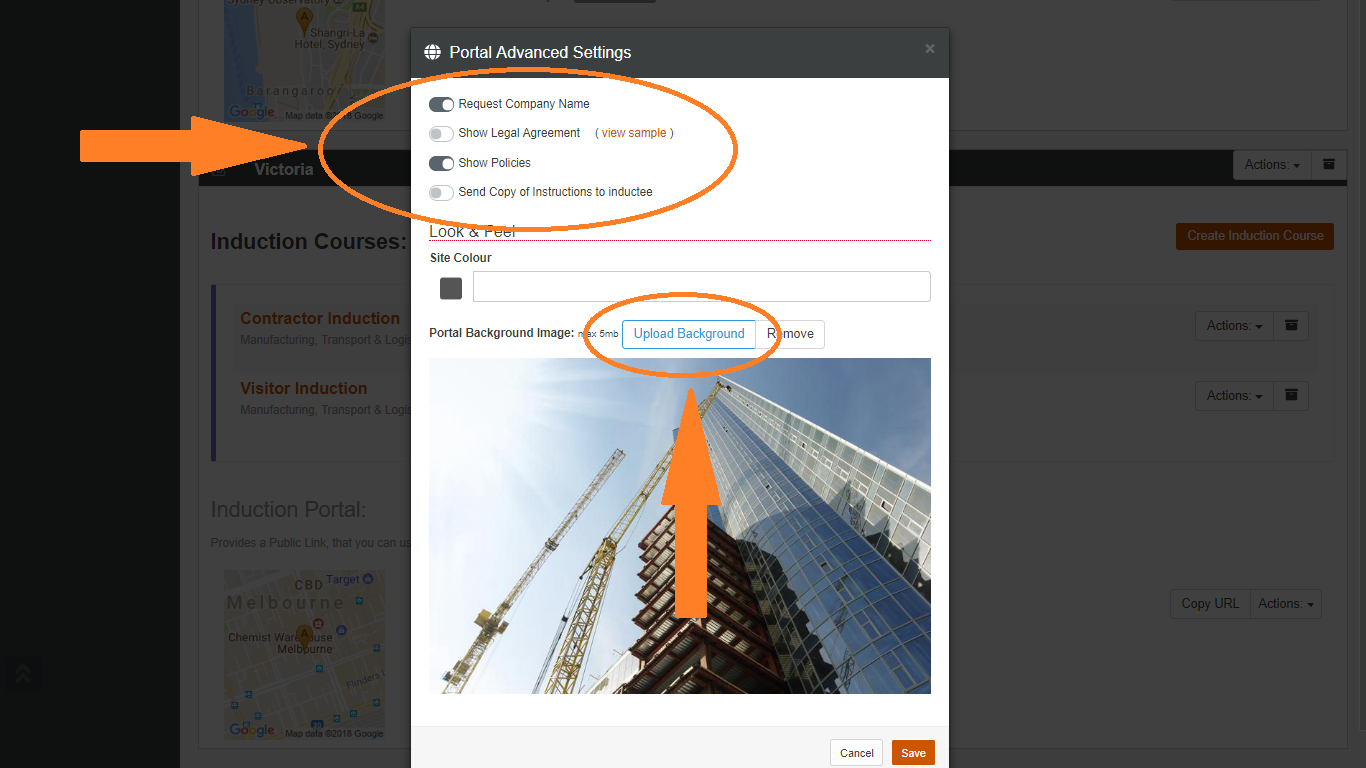Cancel the Portal Advanced Settings dialog
This screenshot has width=1366, height=768.
[857, 753]
